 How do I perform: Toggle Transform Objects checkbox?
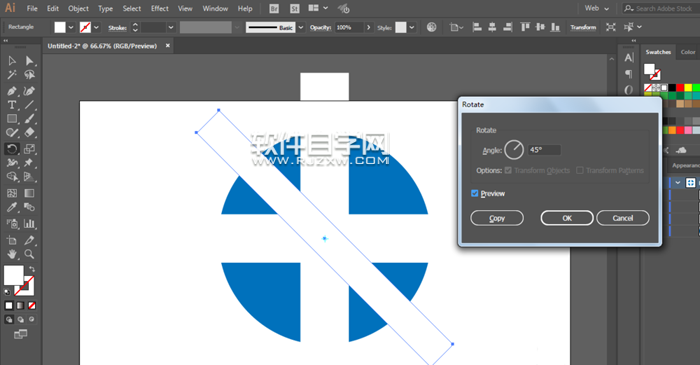(508, 170)
